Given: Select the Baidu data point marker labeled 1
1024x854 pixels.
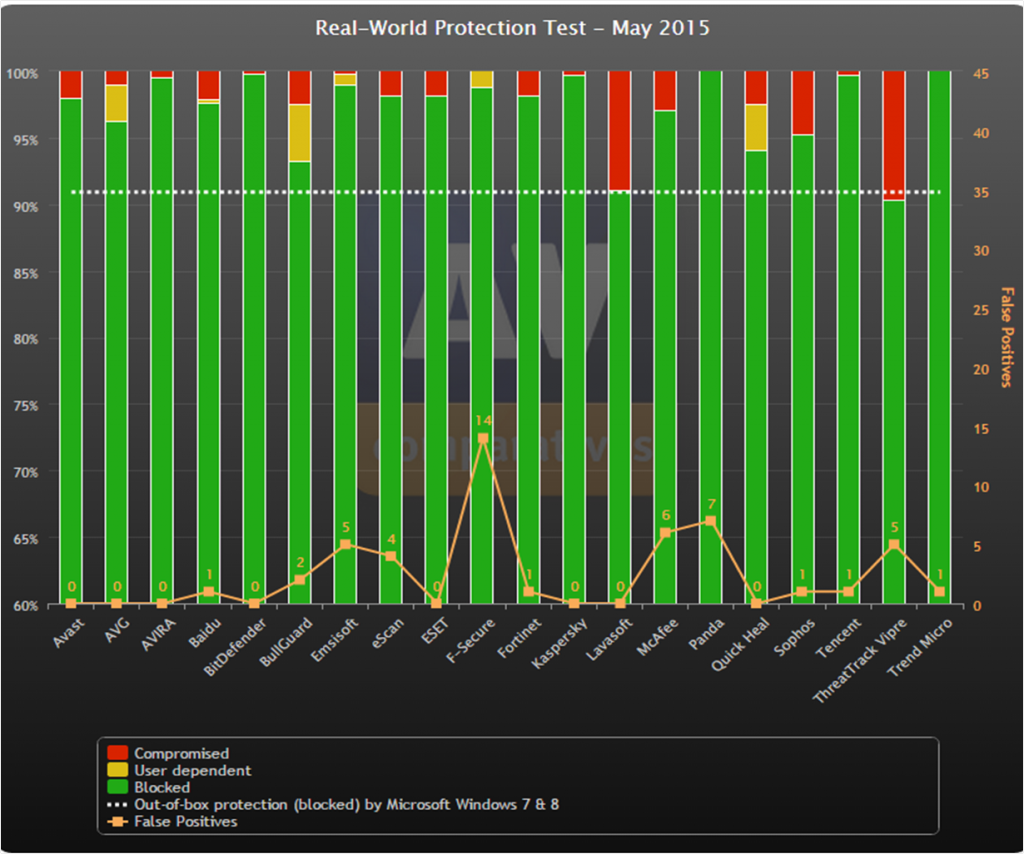Looking at the screenshot, I should point(208,592).
